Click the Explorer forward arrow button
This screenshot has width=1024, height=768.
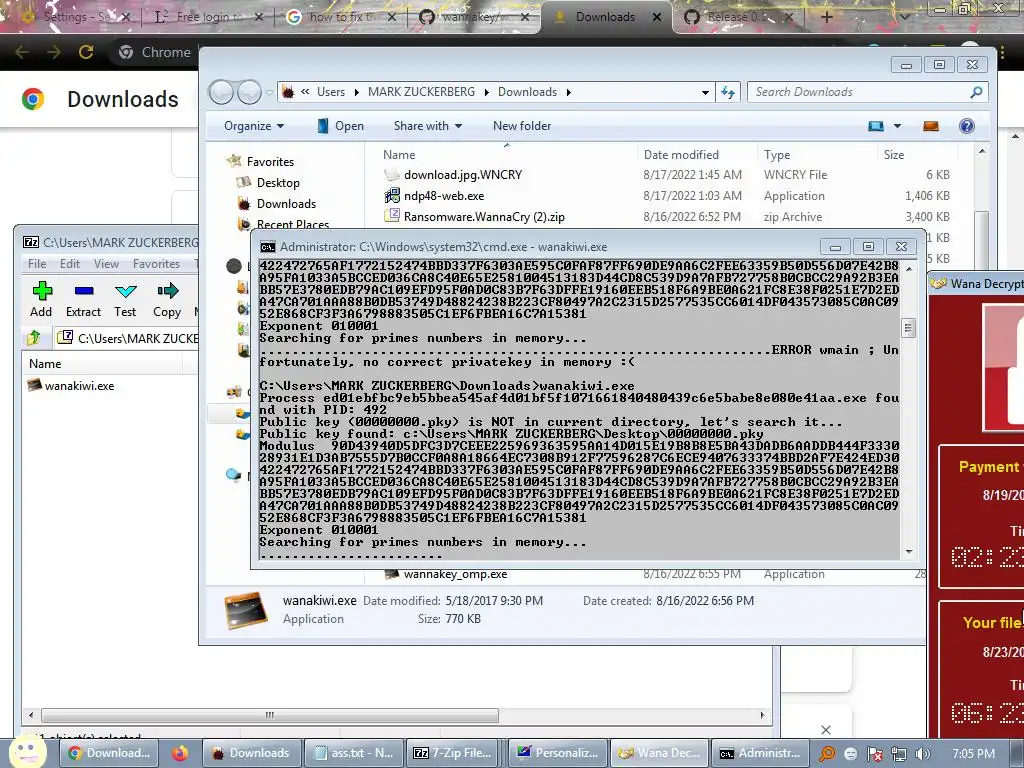coord(249,92)
